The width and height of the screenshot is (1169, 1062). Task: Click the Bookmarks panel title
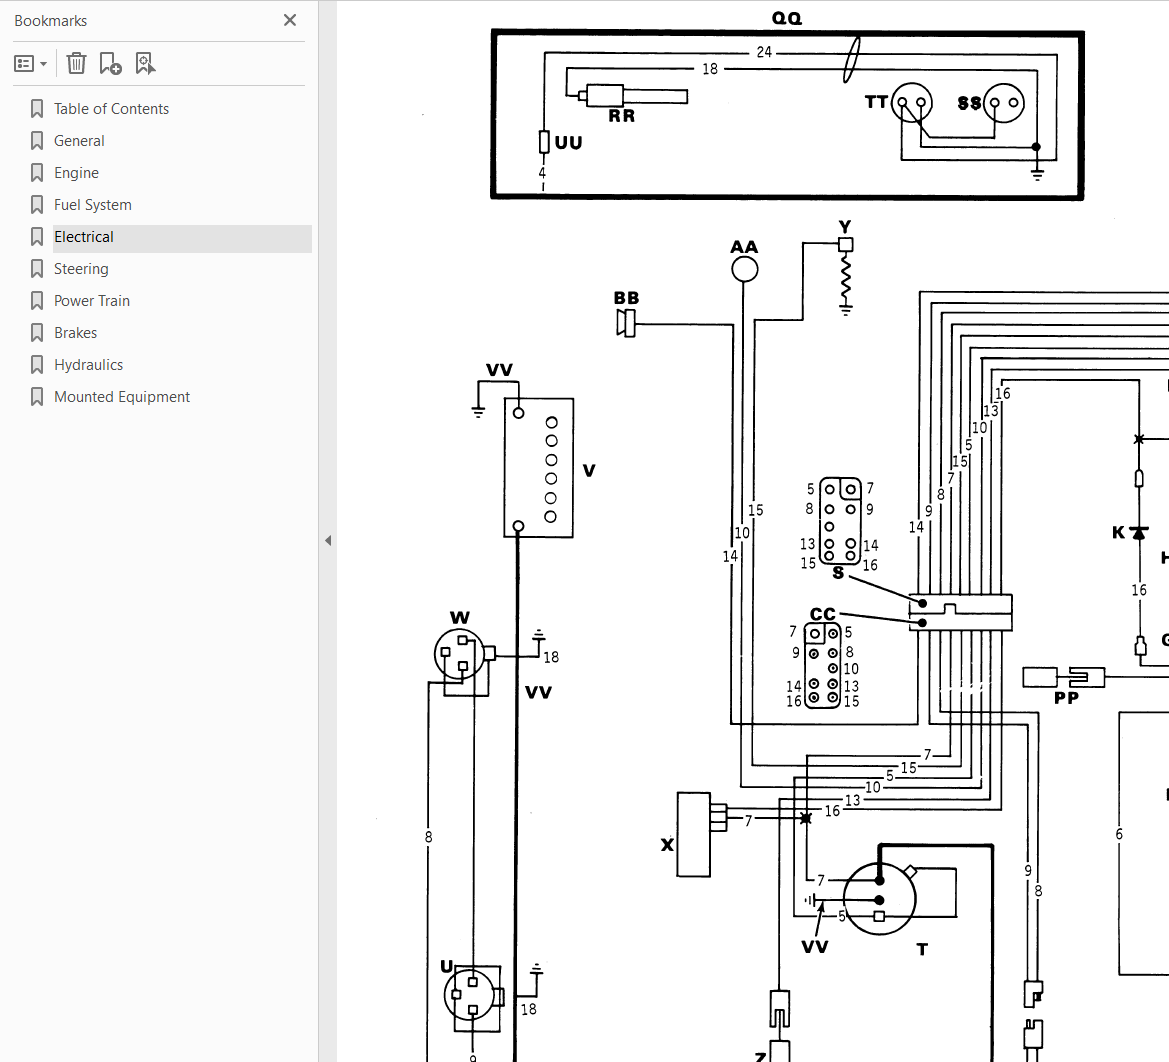51,21
